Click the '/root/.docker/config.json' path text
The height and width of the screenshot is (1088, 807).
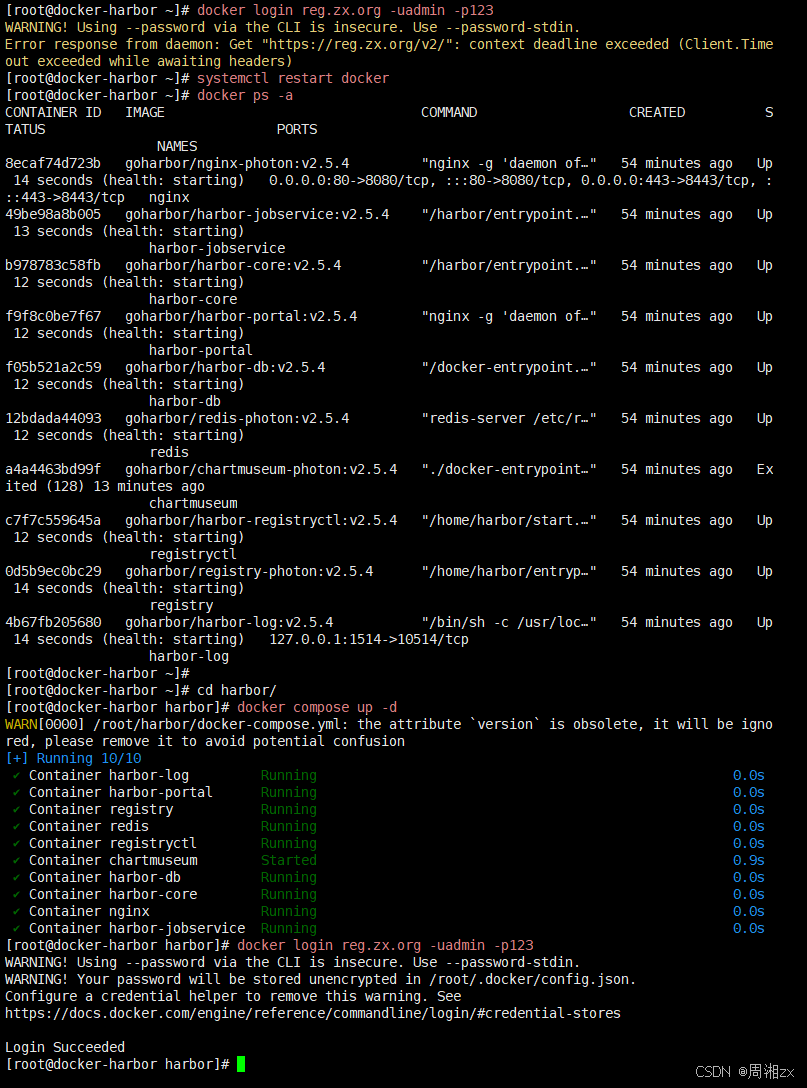pyautogui.click(x=529, y=979)
